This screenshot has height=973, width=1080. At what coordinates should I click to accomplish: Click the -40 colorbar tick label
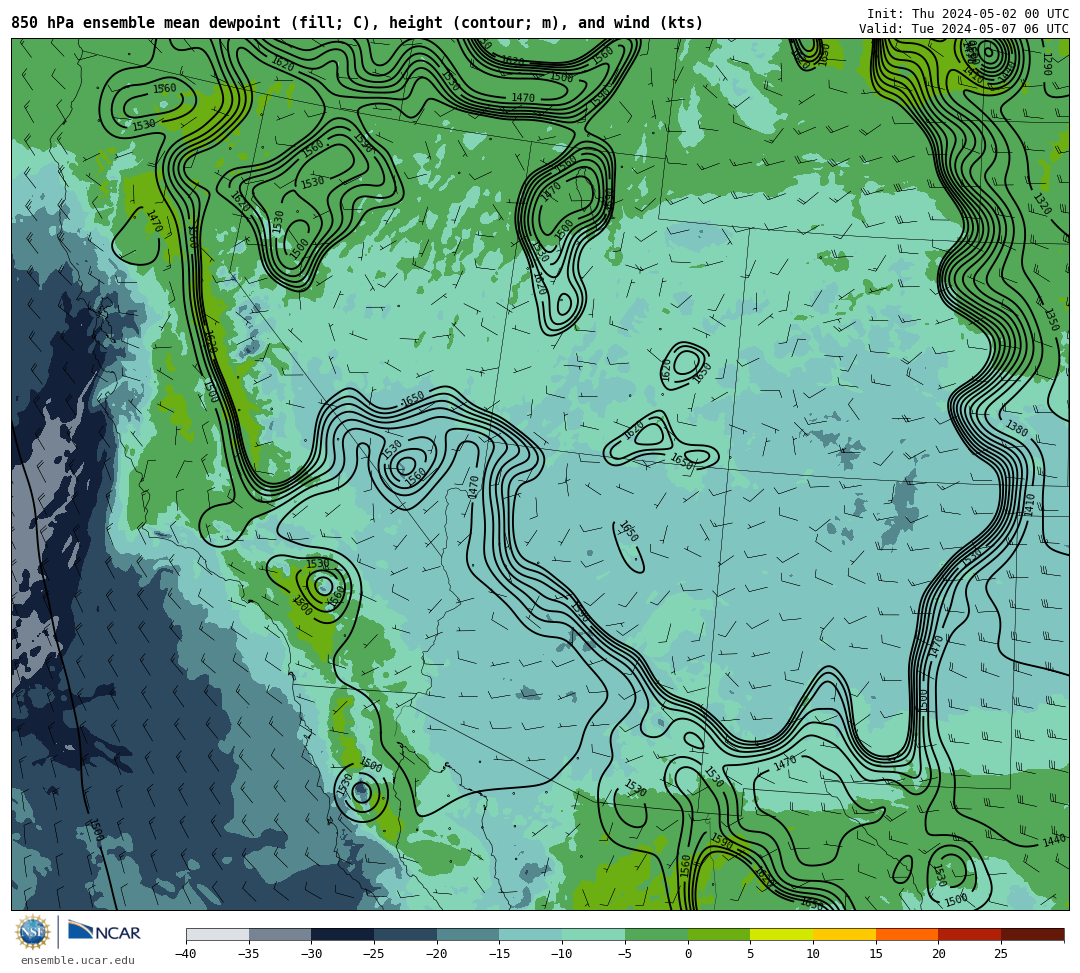coord(185,954)
